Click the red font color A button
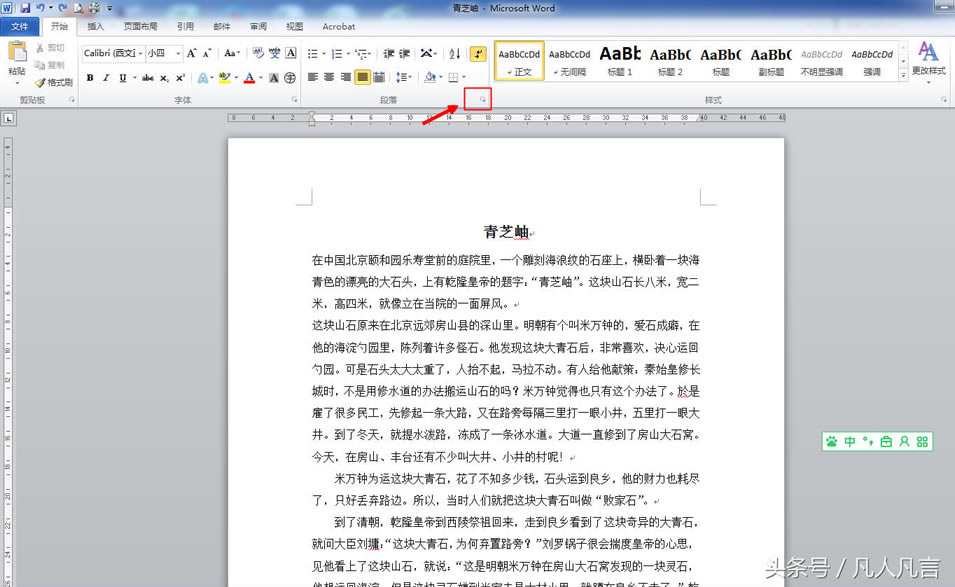The image size is (955, 587). 247,78
